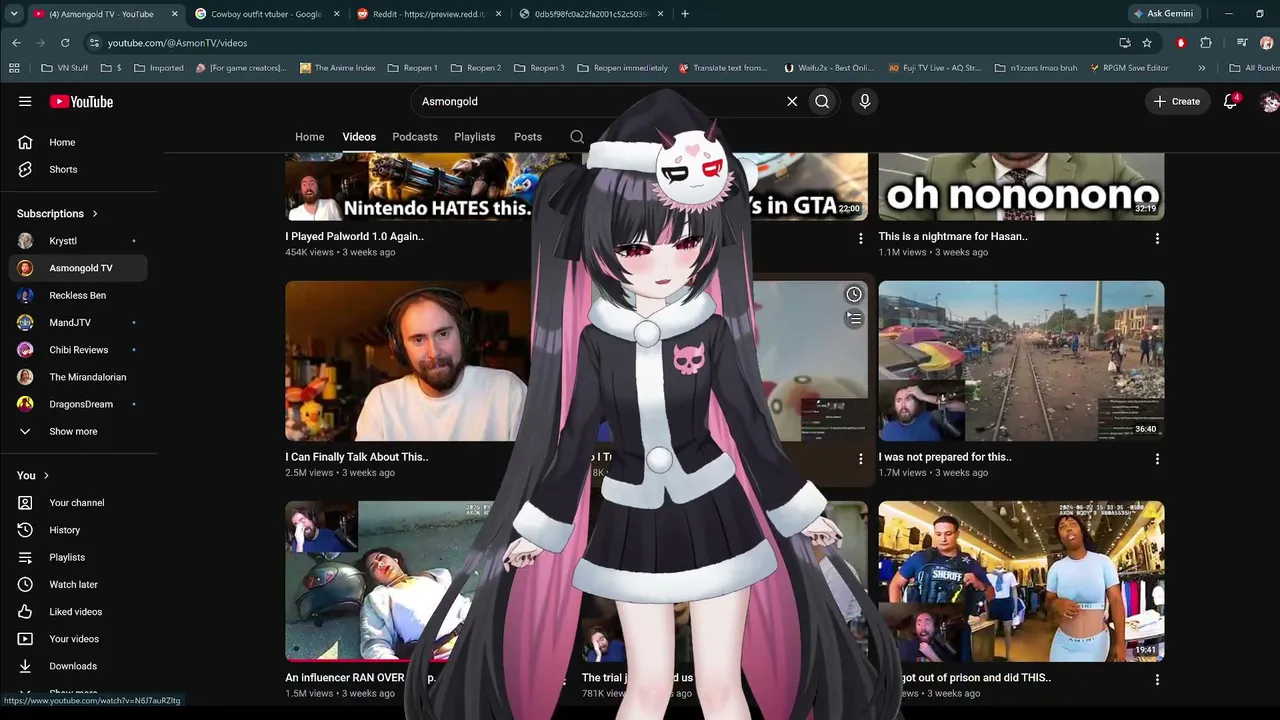The height and width of the screenshot is (720, 1280).
Task: Open the Reopen immedietaly bookmarks folder
Action: click(x=622, y=68)
